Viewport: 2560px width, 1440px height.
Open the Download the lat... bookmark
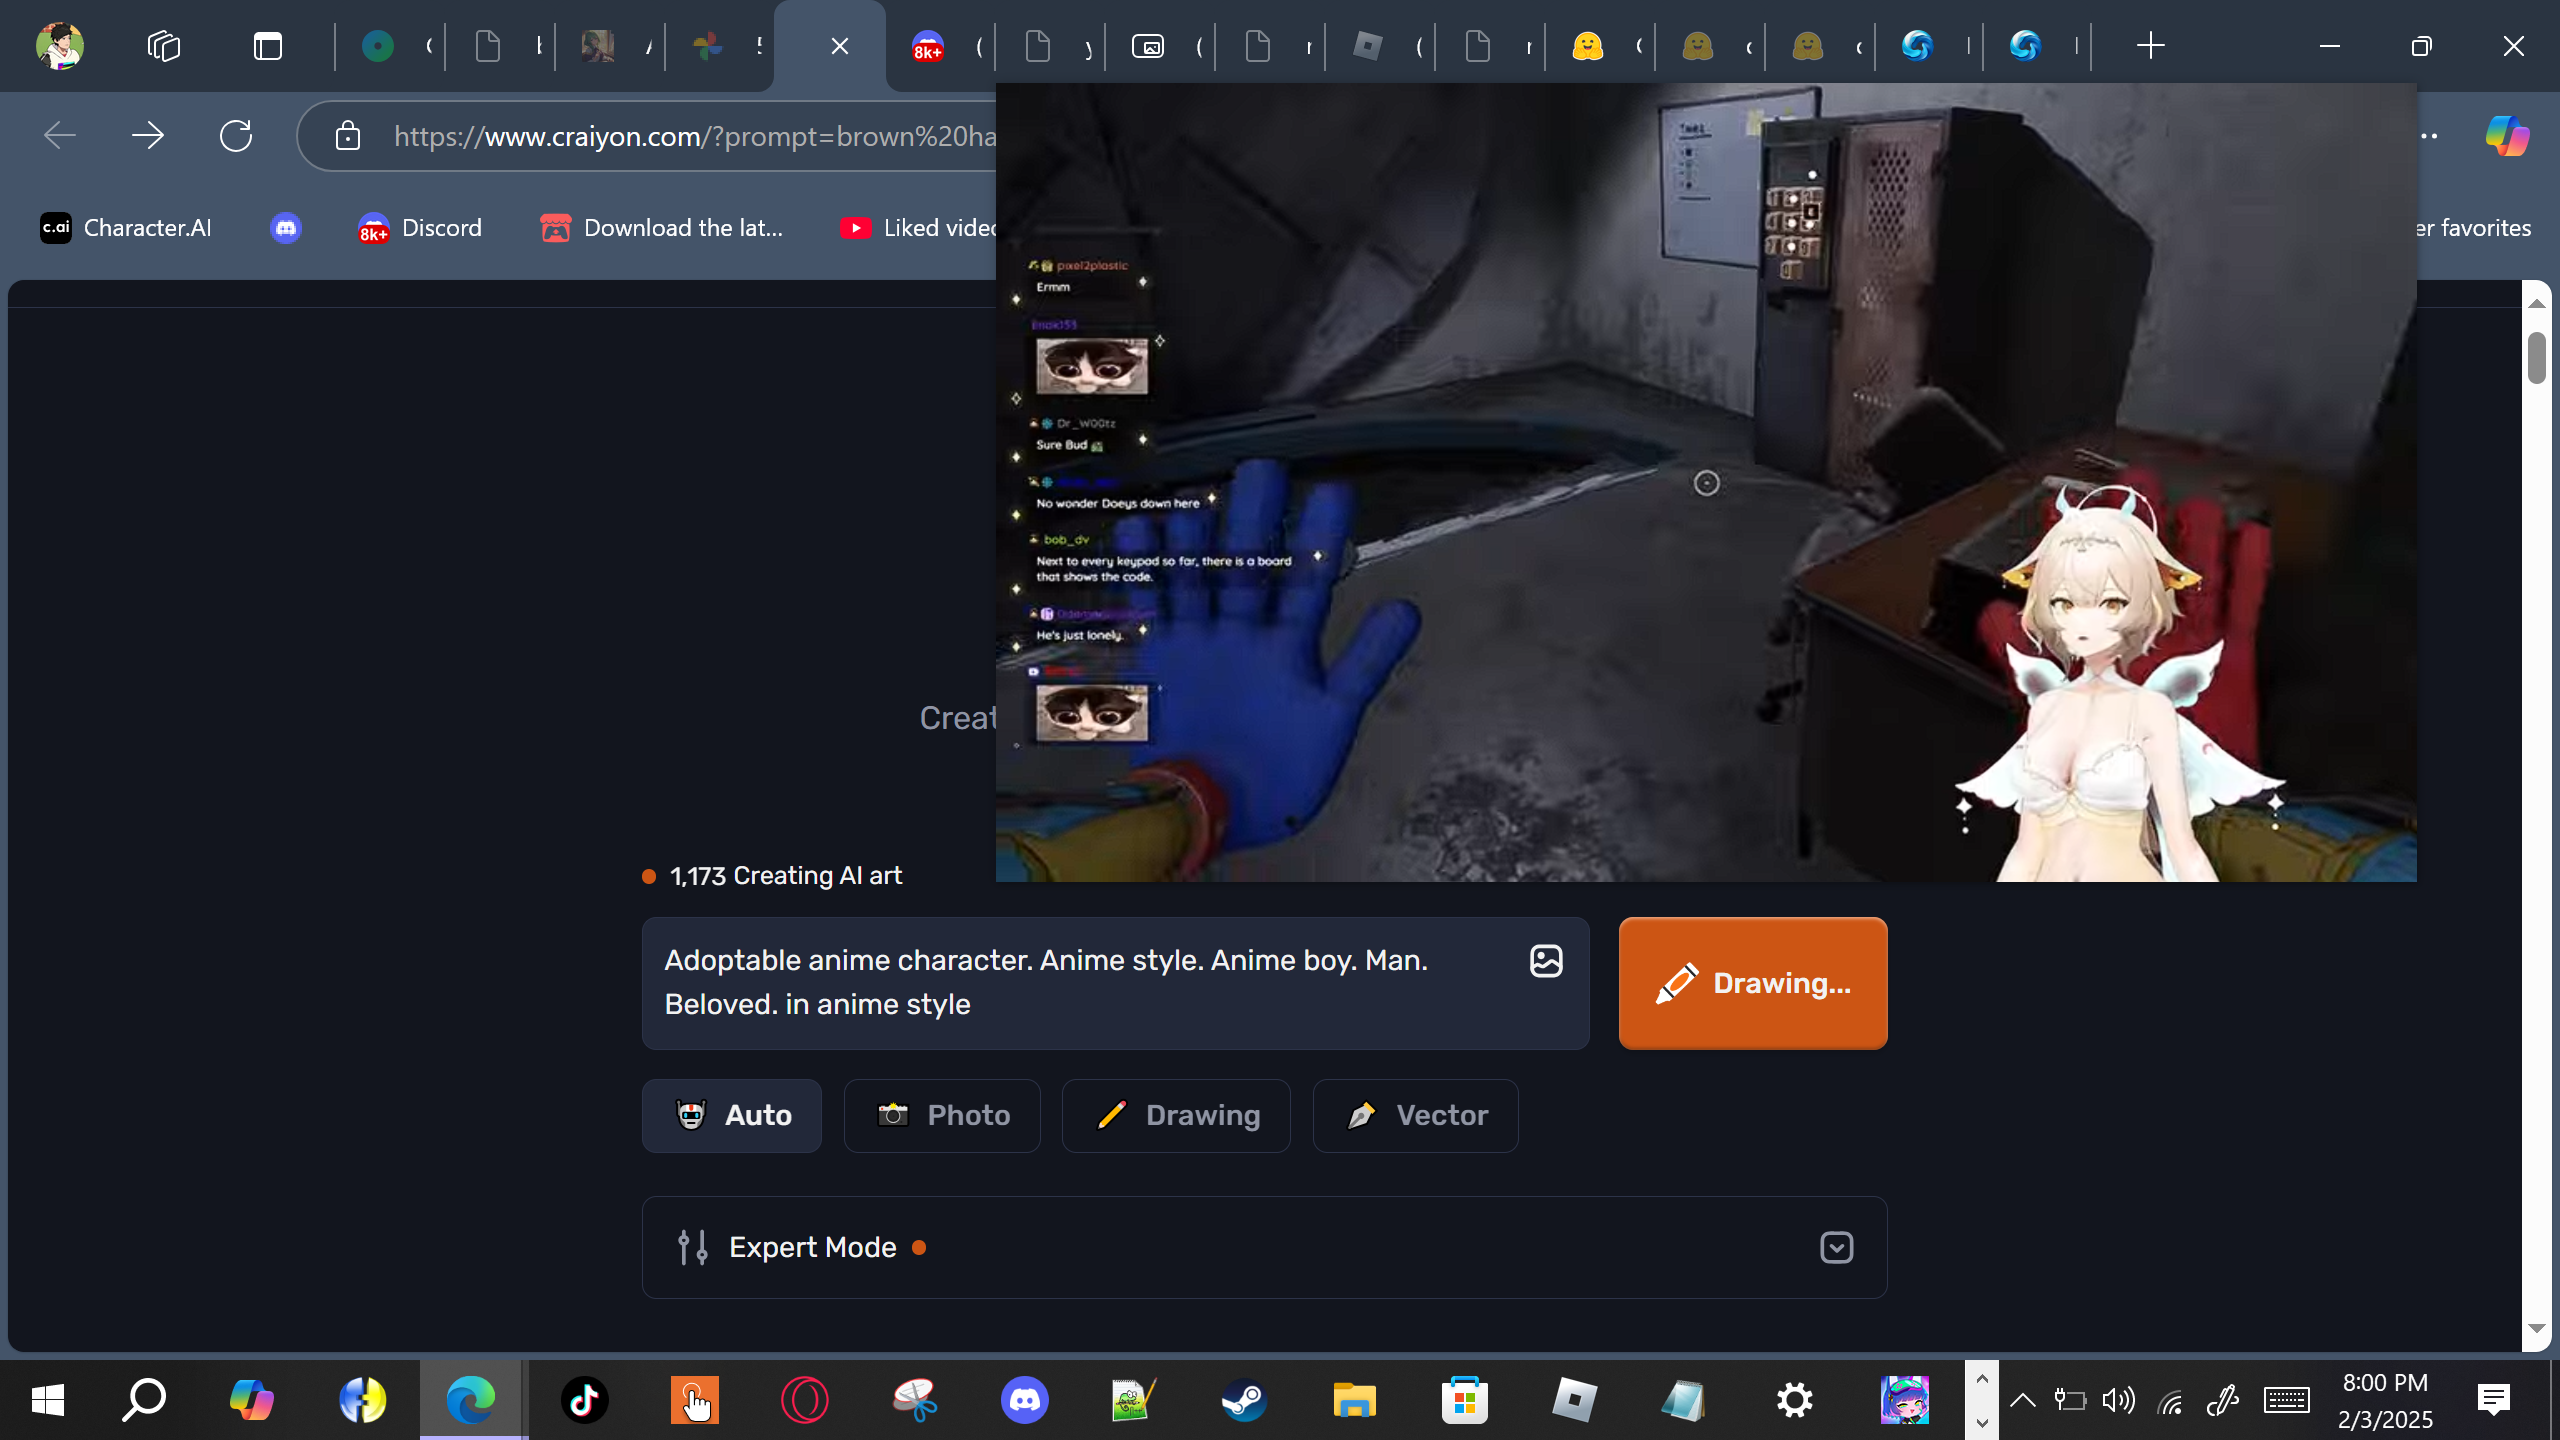click(x=662, y=228)
